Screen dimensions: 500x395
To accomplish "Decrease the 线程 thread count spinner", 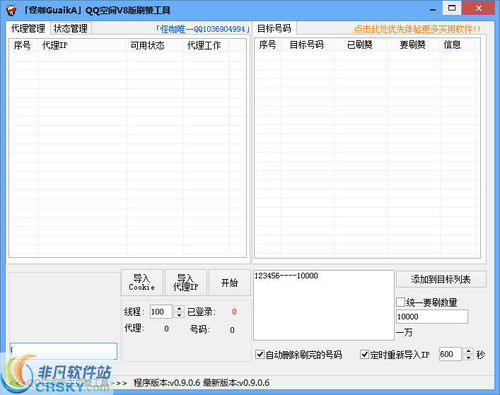I will pyautogui.click(x=179, y=315).
